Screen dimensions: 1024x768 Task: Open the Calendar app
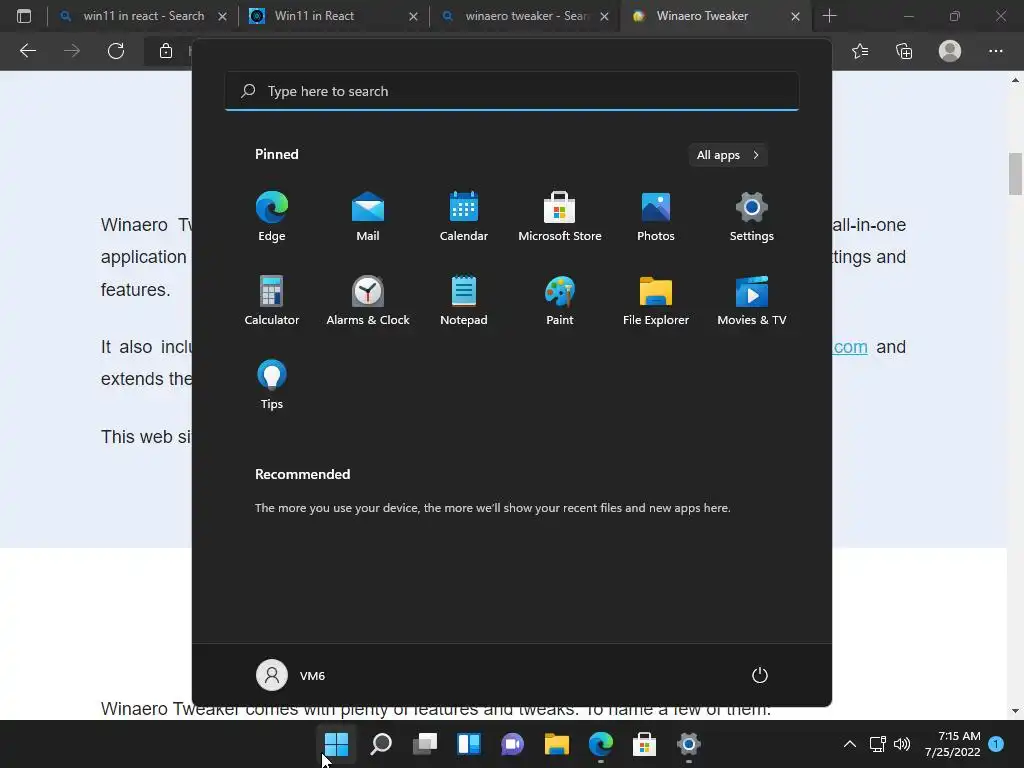464,216
